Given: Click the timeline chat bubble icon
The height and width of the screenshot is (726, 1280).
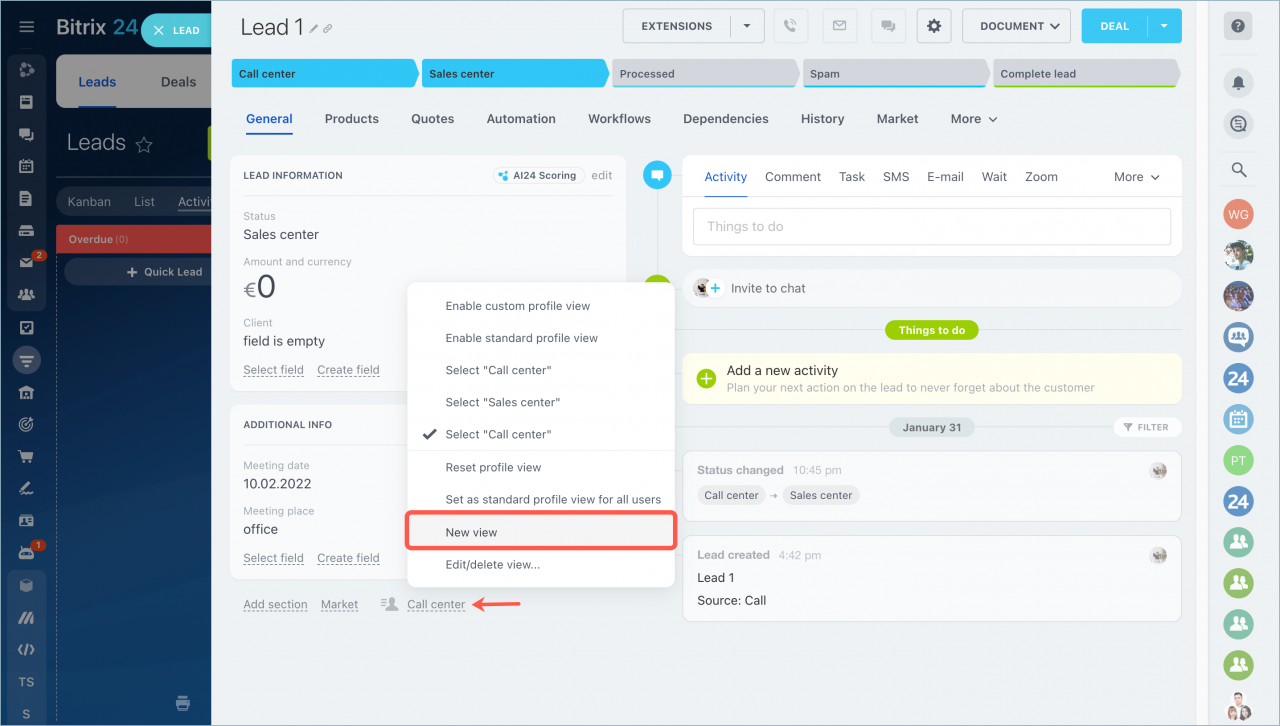Looking at the screenshot, I should [657, 174].
